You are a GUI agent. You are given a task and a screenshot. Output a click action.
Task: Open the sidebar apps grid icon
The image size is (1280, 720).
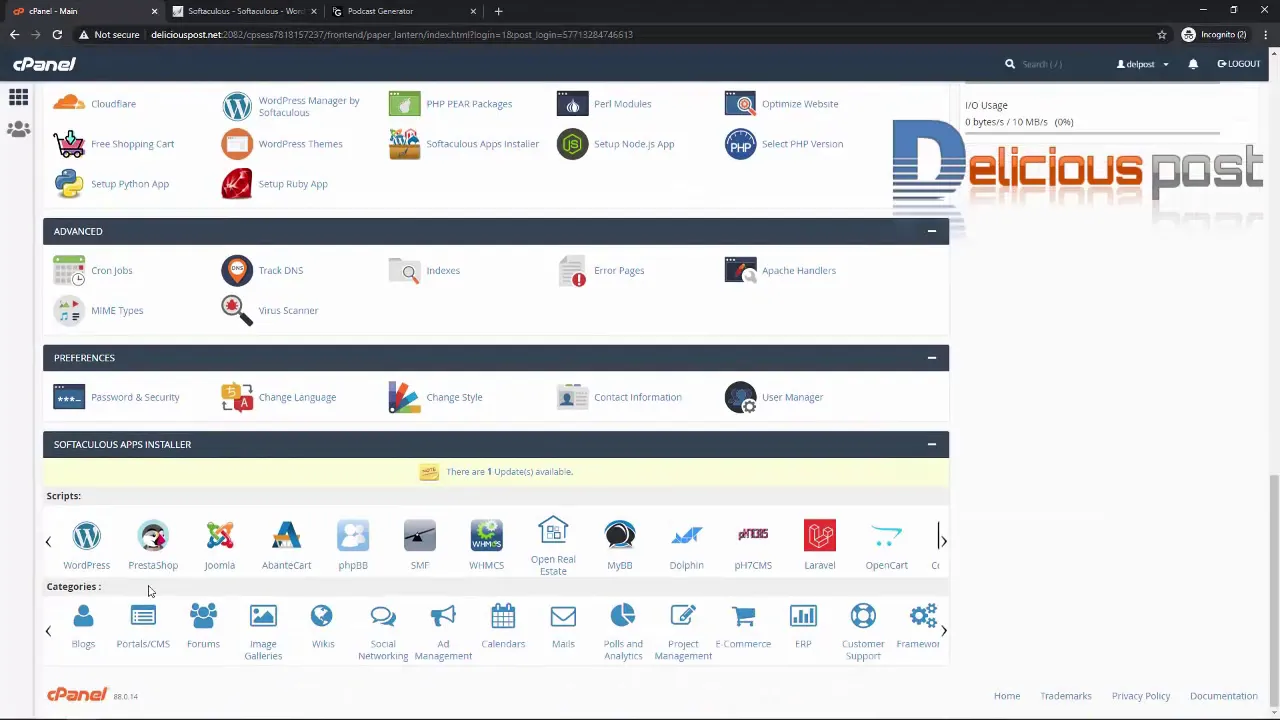[x=18, y=97]
